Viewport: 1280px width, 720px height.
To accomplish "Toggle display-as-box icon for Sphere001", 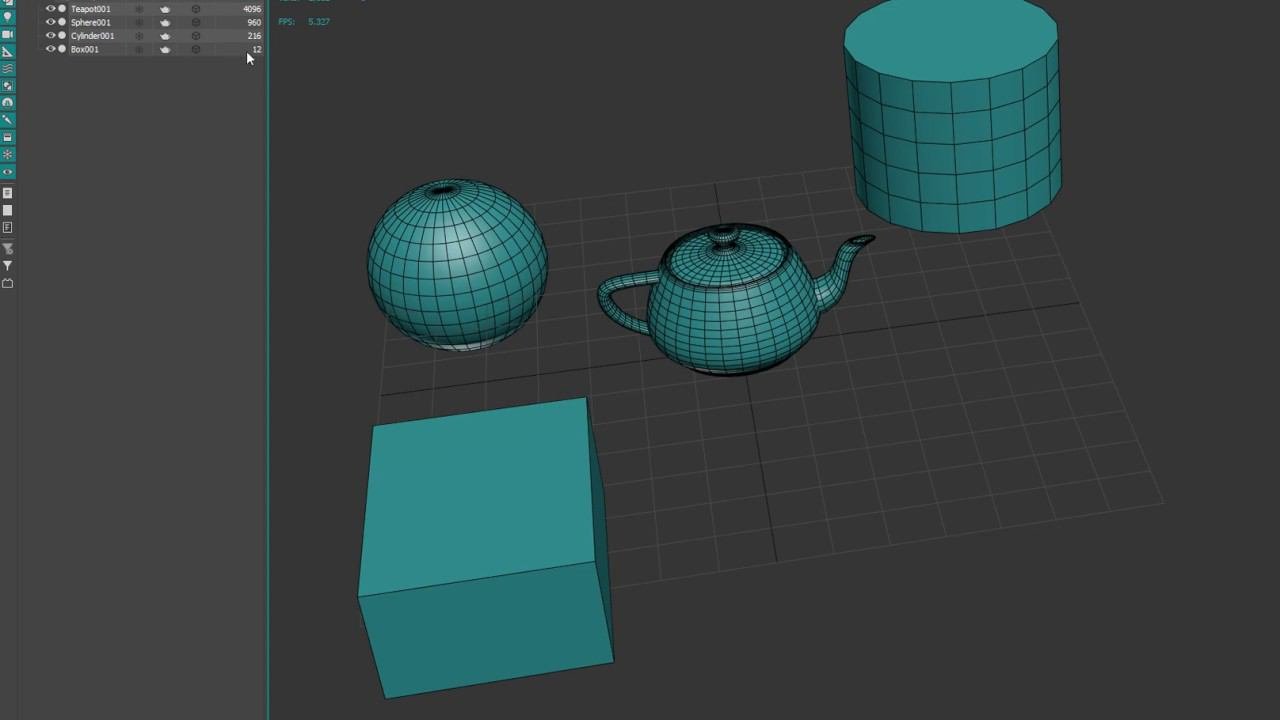I will [x=196, y=22].
